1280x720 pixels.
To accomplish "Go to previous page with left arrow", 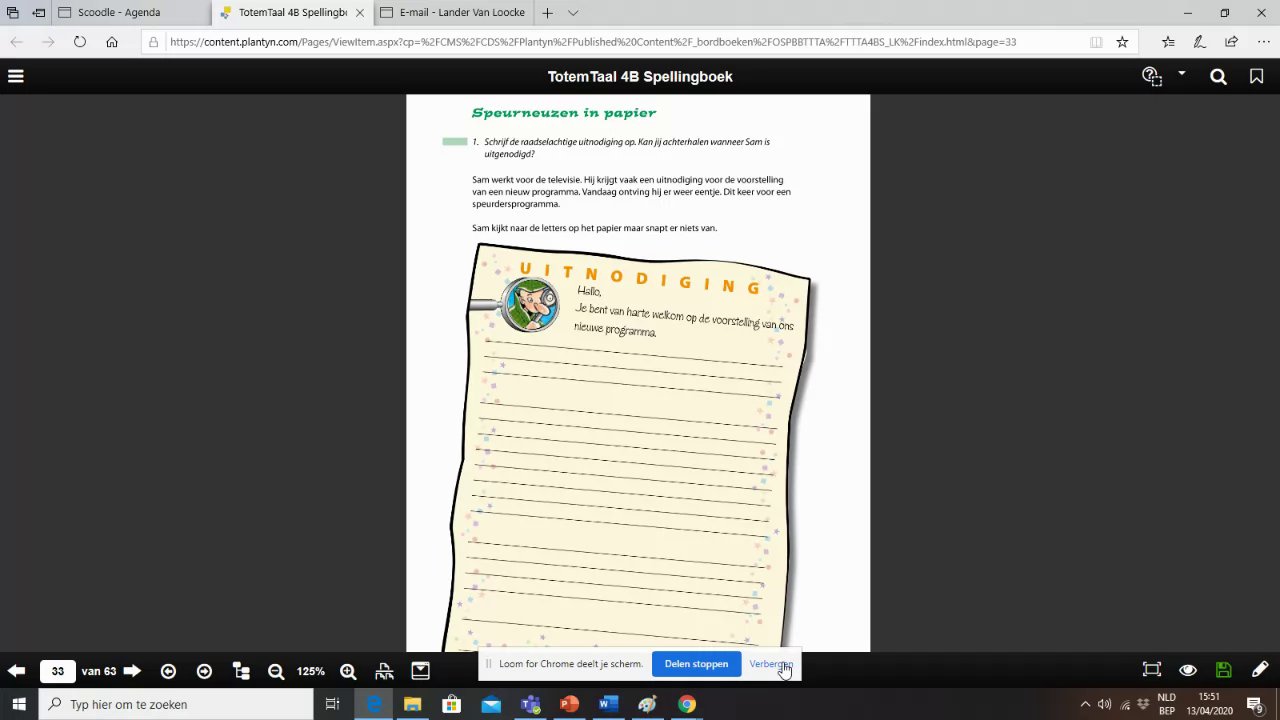I will 16,671.
